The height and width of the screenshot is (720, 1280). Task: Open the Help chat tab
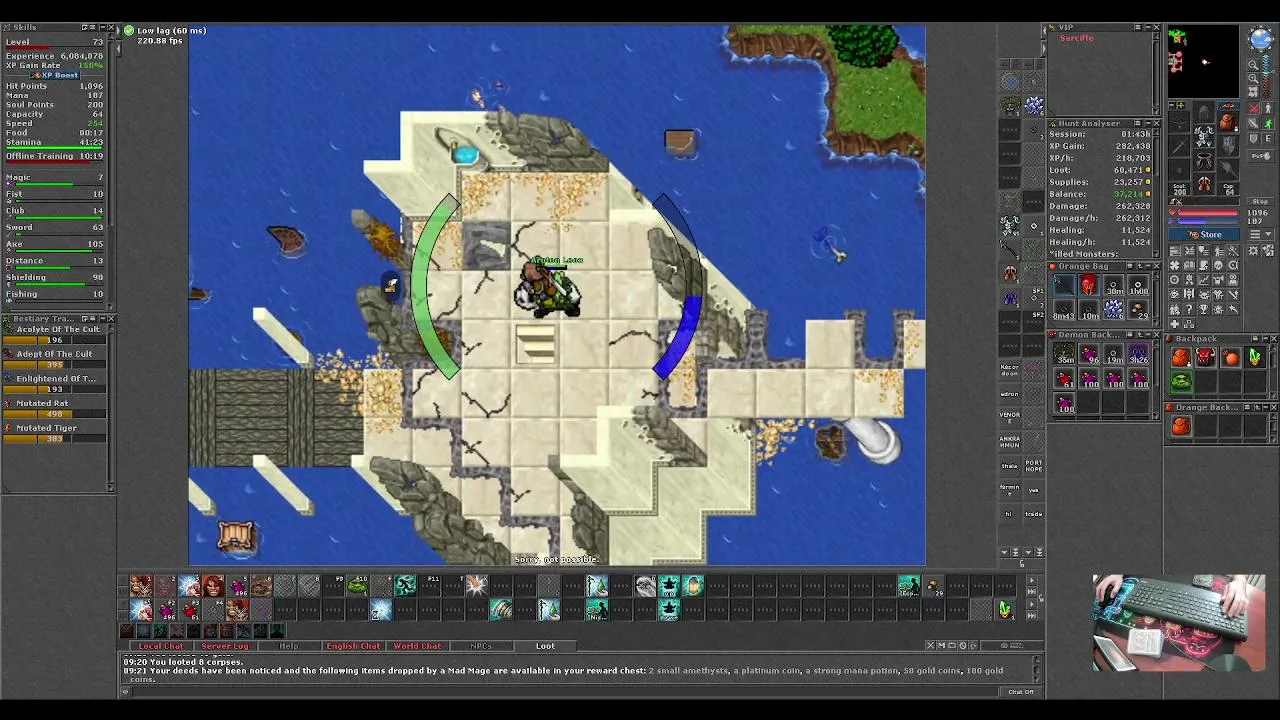point(288,646)
